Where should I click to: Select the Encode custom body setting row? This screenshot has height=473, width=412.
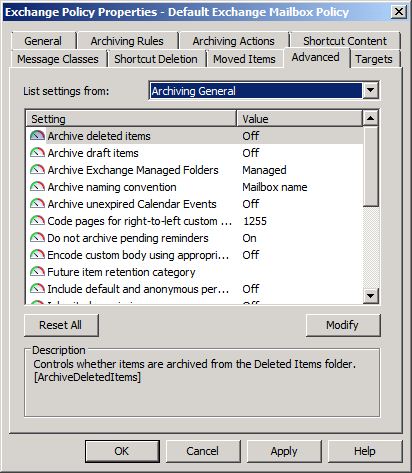pos(195,255)
